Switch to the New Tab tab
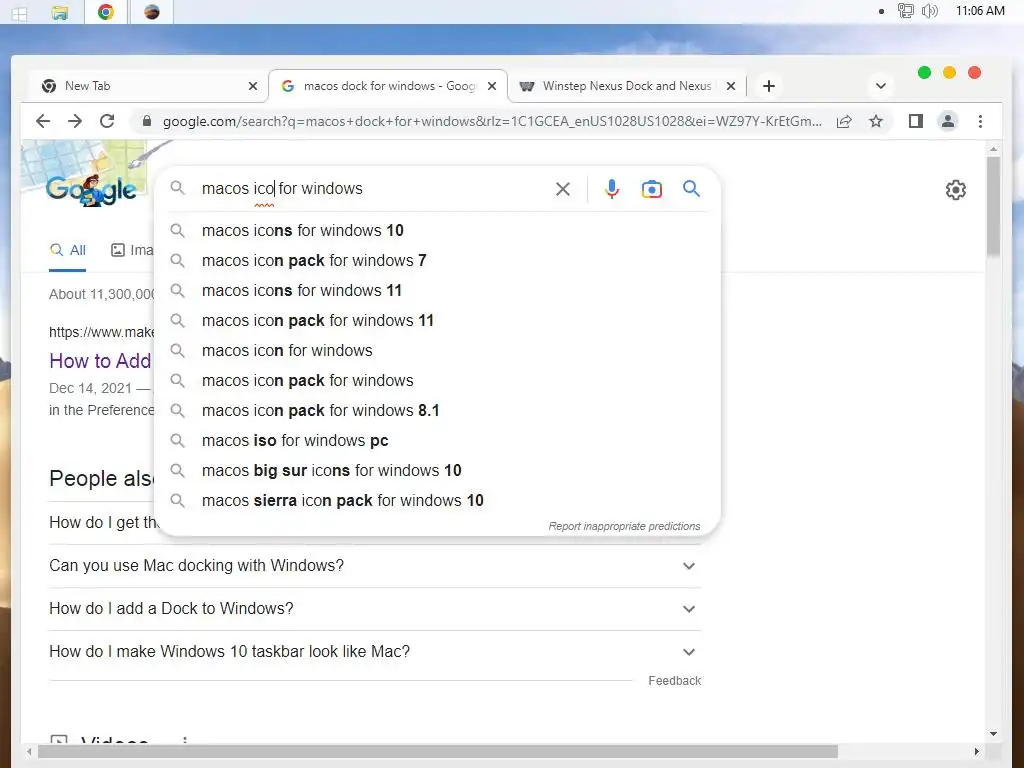The image size is (1024, 768). point(147,86)
